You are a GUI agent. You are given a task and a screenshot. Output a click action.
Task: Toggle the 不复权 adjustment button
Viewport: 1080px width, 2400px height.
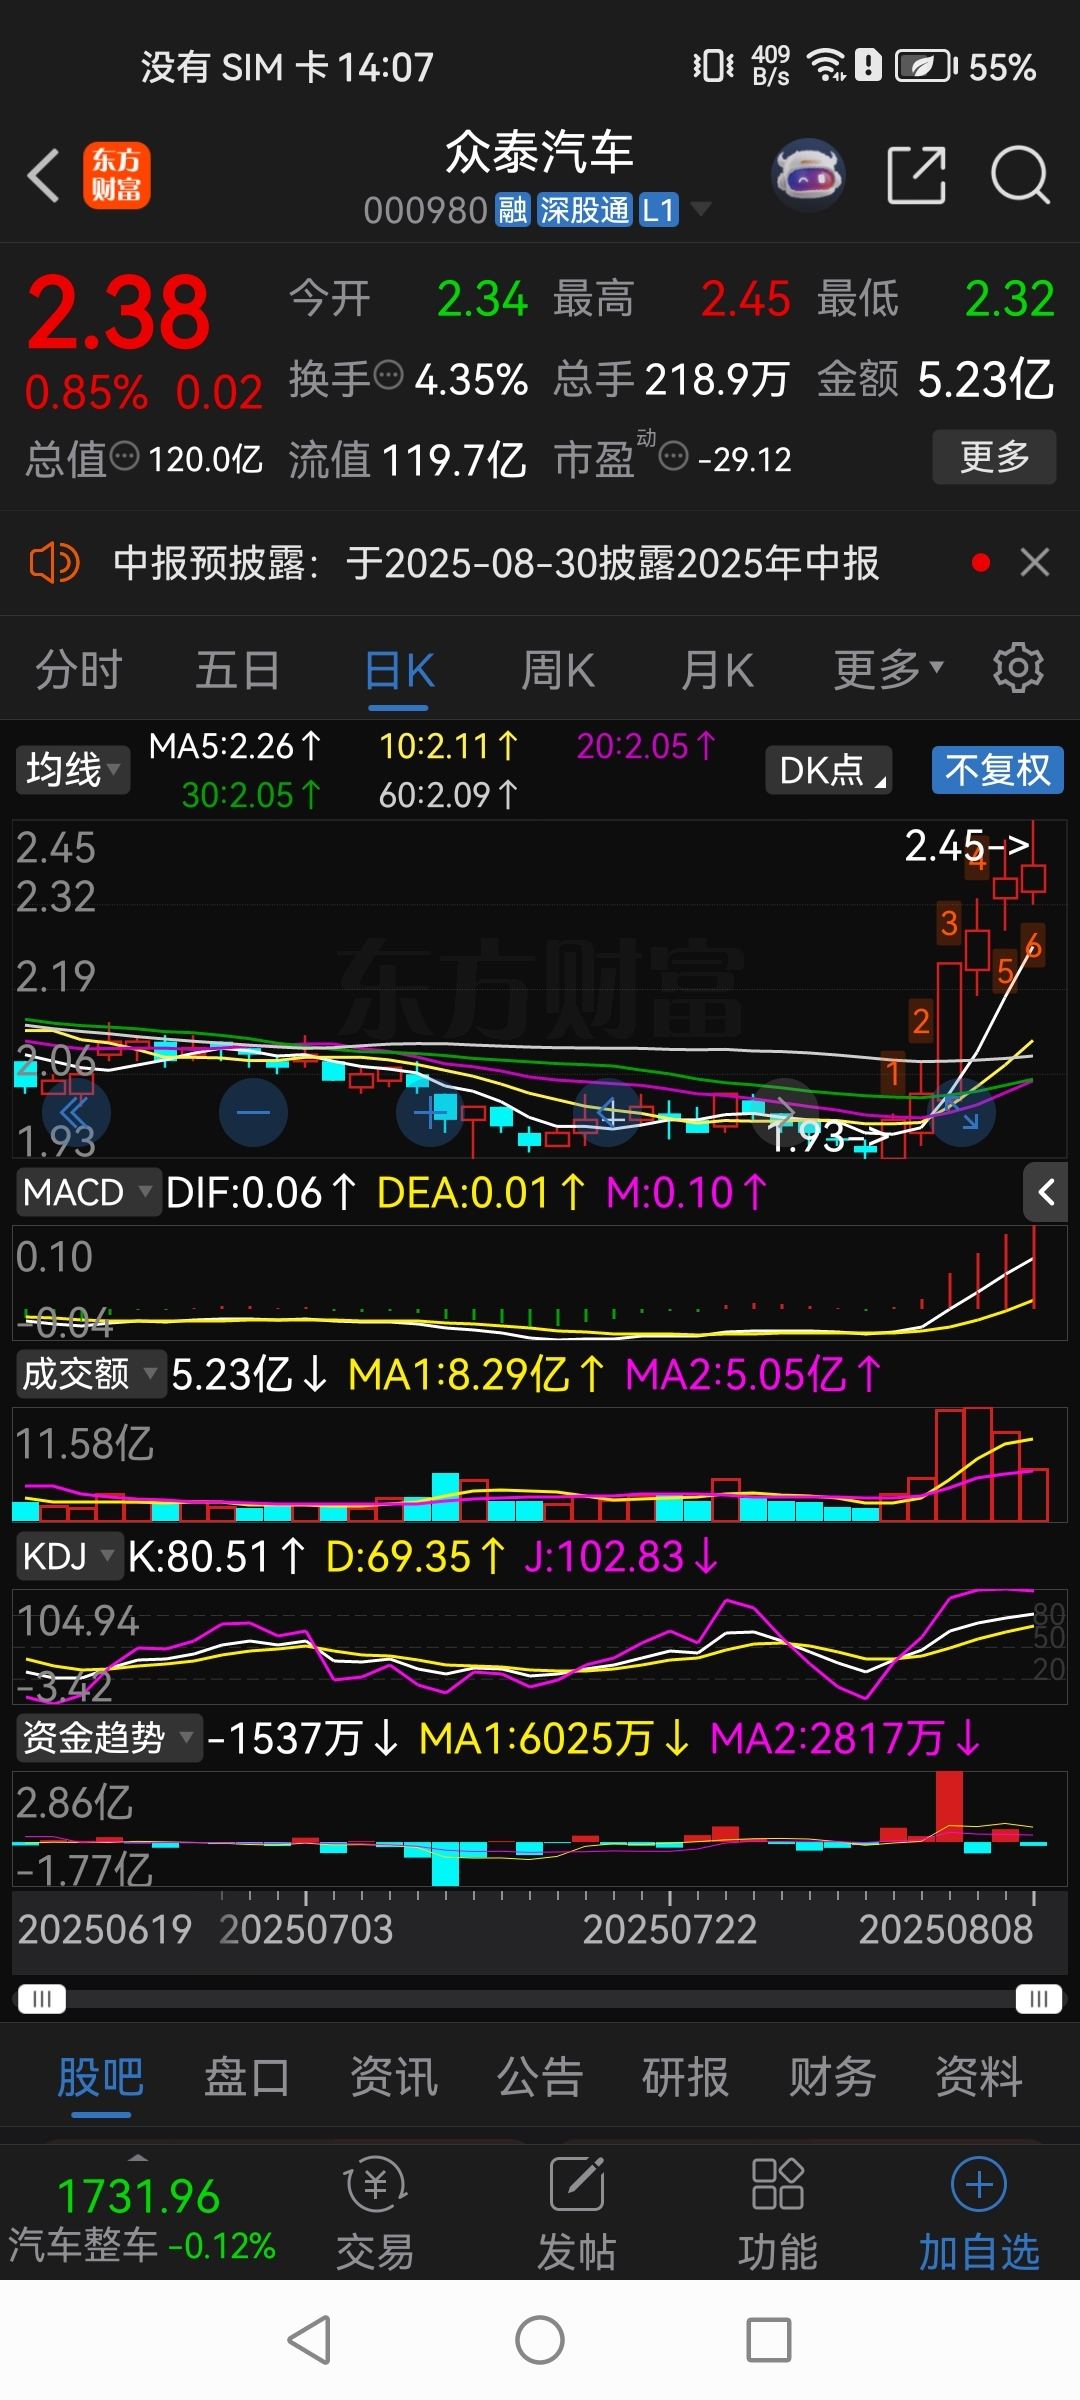(998, 770)
